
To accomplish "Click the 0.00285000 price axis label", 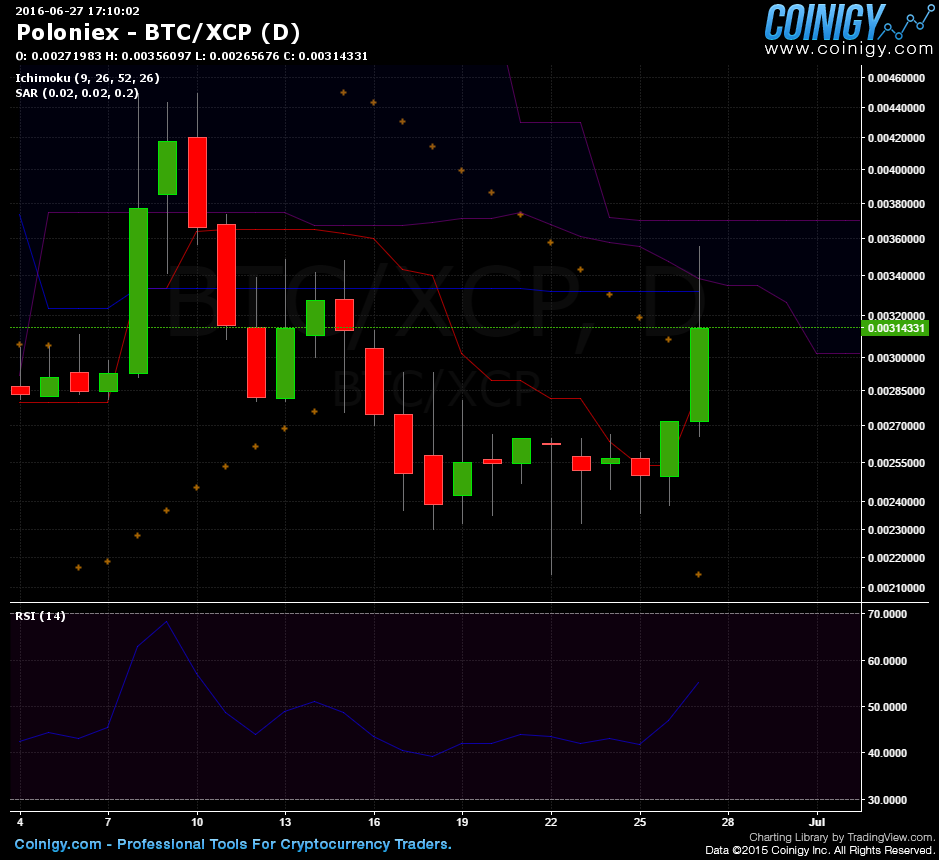I will 896,391.
